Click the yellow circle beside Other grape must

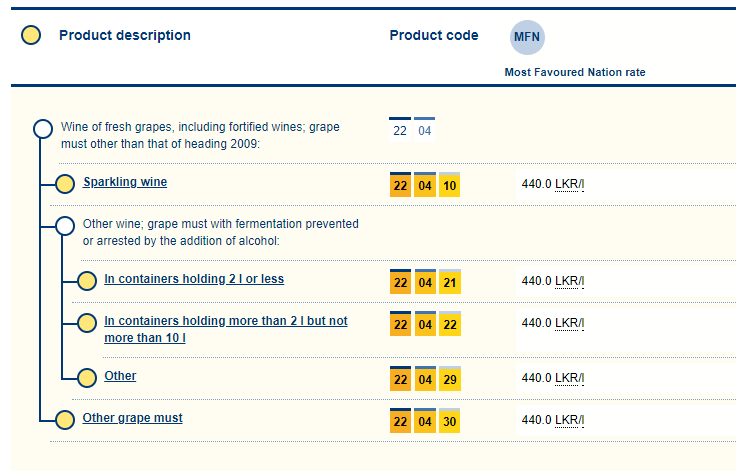pos(65,419)
